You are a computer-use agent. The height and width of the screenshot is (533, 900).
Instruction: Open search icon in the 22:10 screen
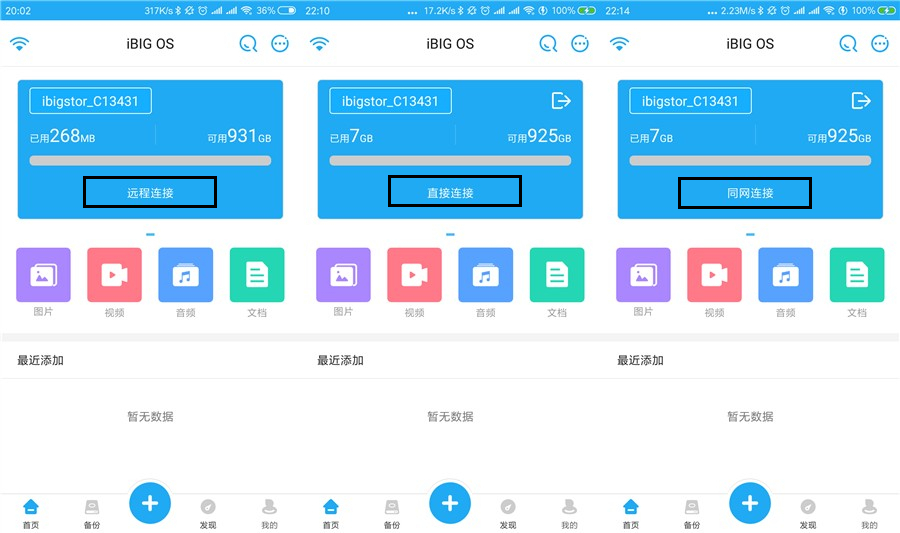548,44
